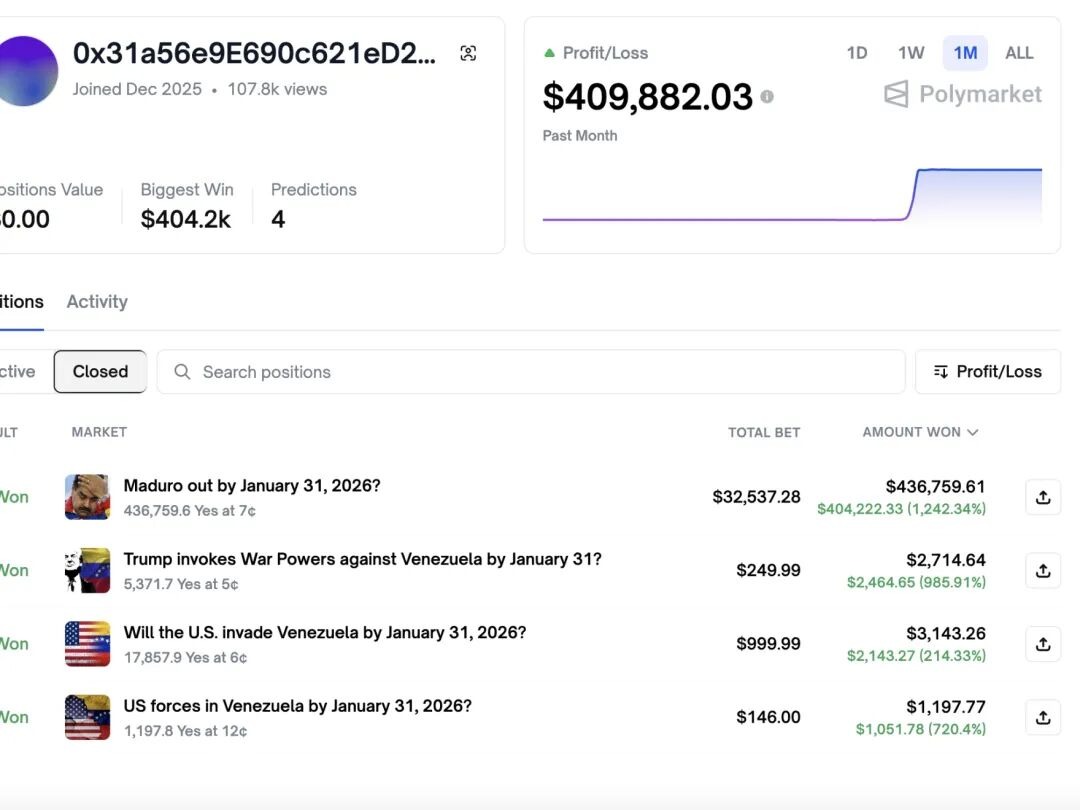Click the info icon next to profit amount
The height and width of the screenshot is (810, 1080).
(767, 97)
